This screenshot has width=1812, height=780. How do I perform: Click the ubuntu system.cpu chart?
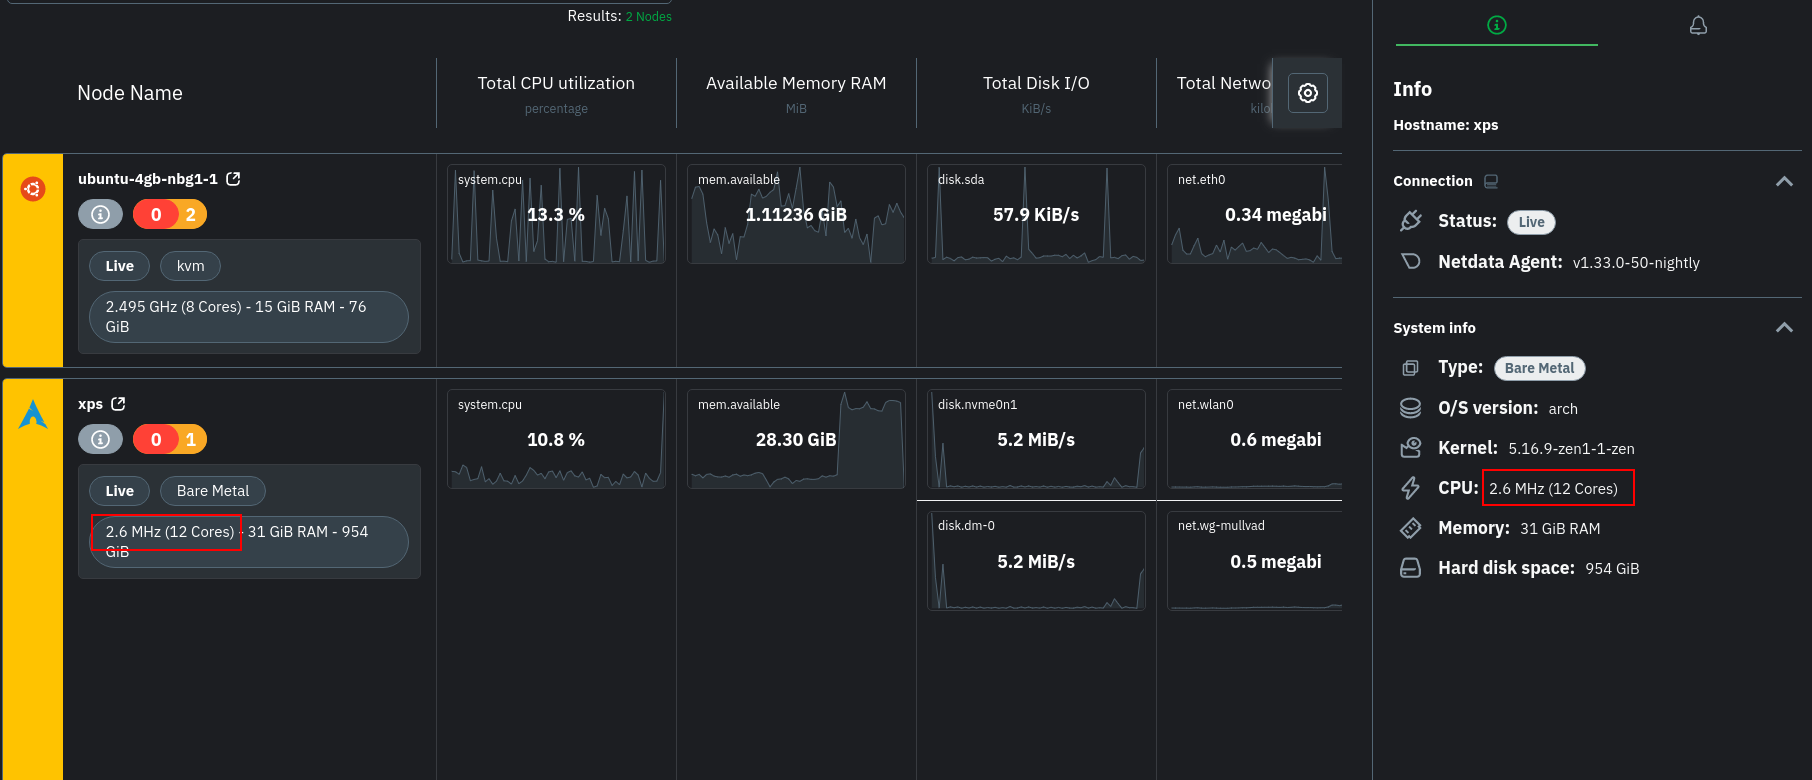tap(556, 214)
